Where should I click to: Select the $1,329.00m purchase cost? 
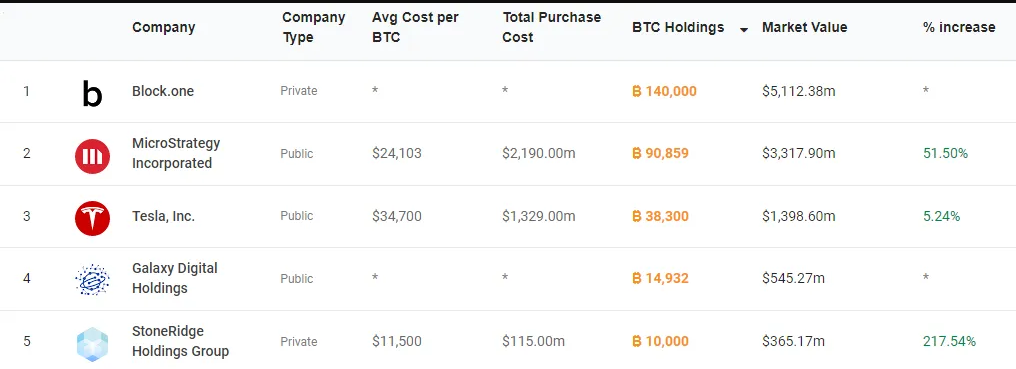coord(538,216)
